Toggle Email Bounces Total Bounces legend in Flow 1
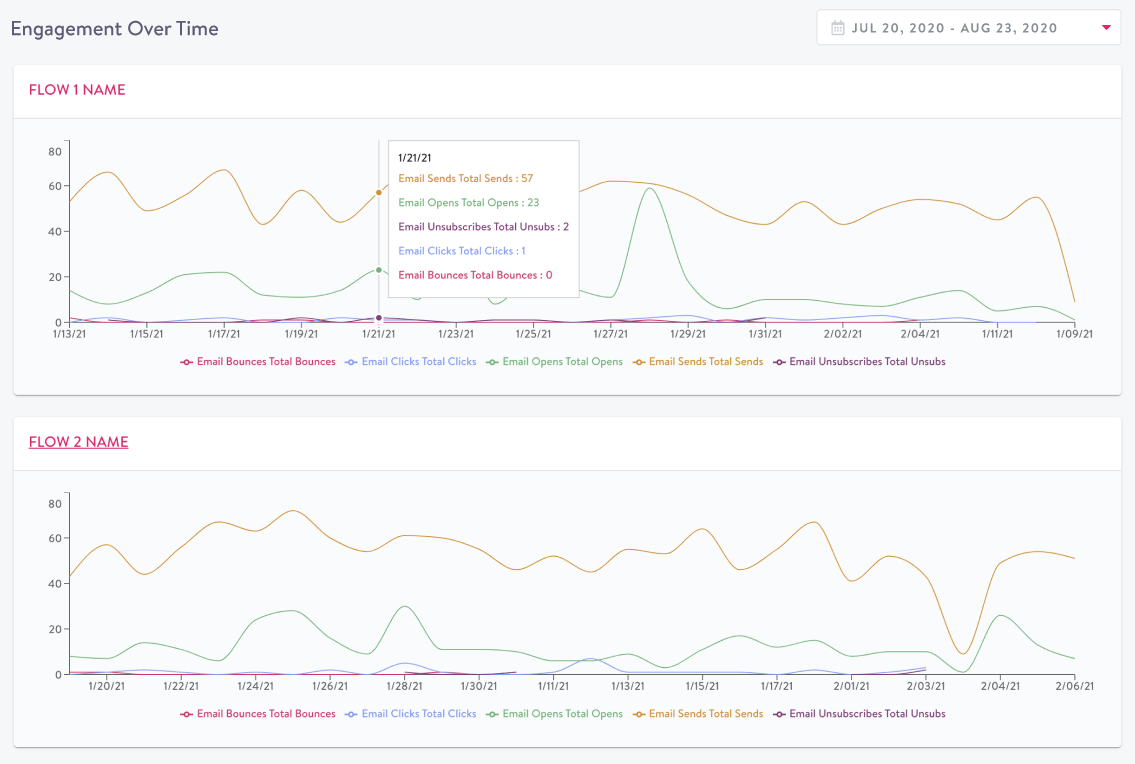Viewport: 1135px width, 764px height. [258, 361]
